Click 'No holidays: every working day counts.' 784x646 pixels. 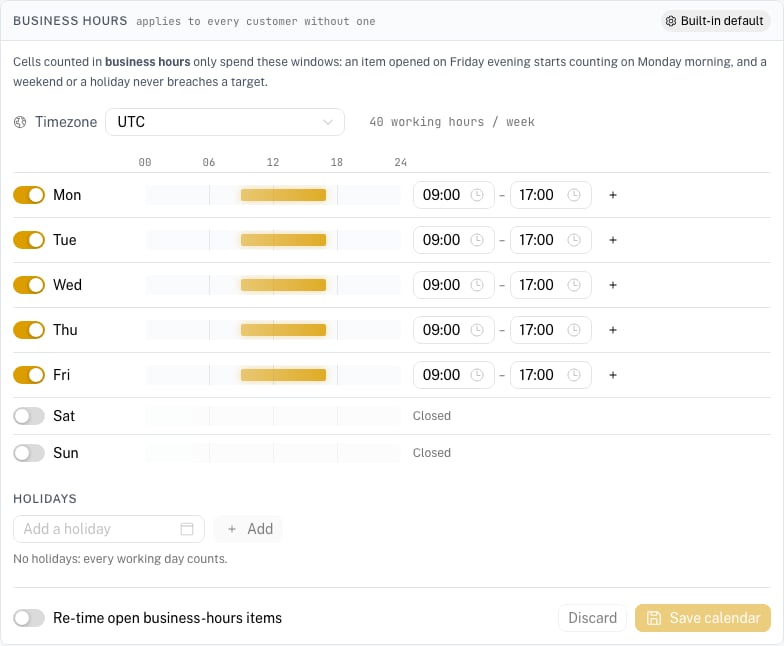(x=120, y=559)
